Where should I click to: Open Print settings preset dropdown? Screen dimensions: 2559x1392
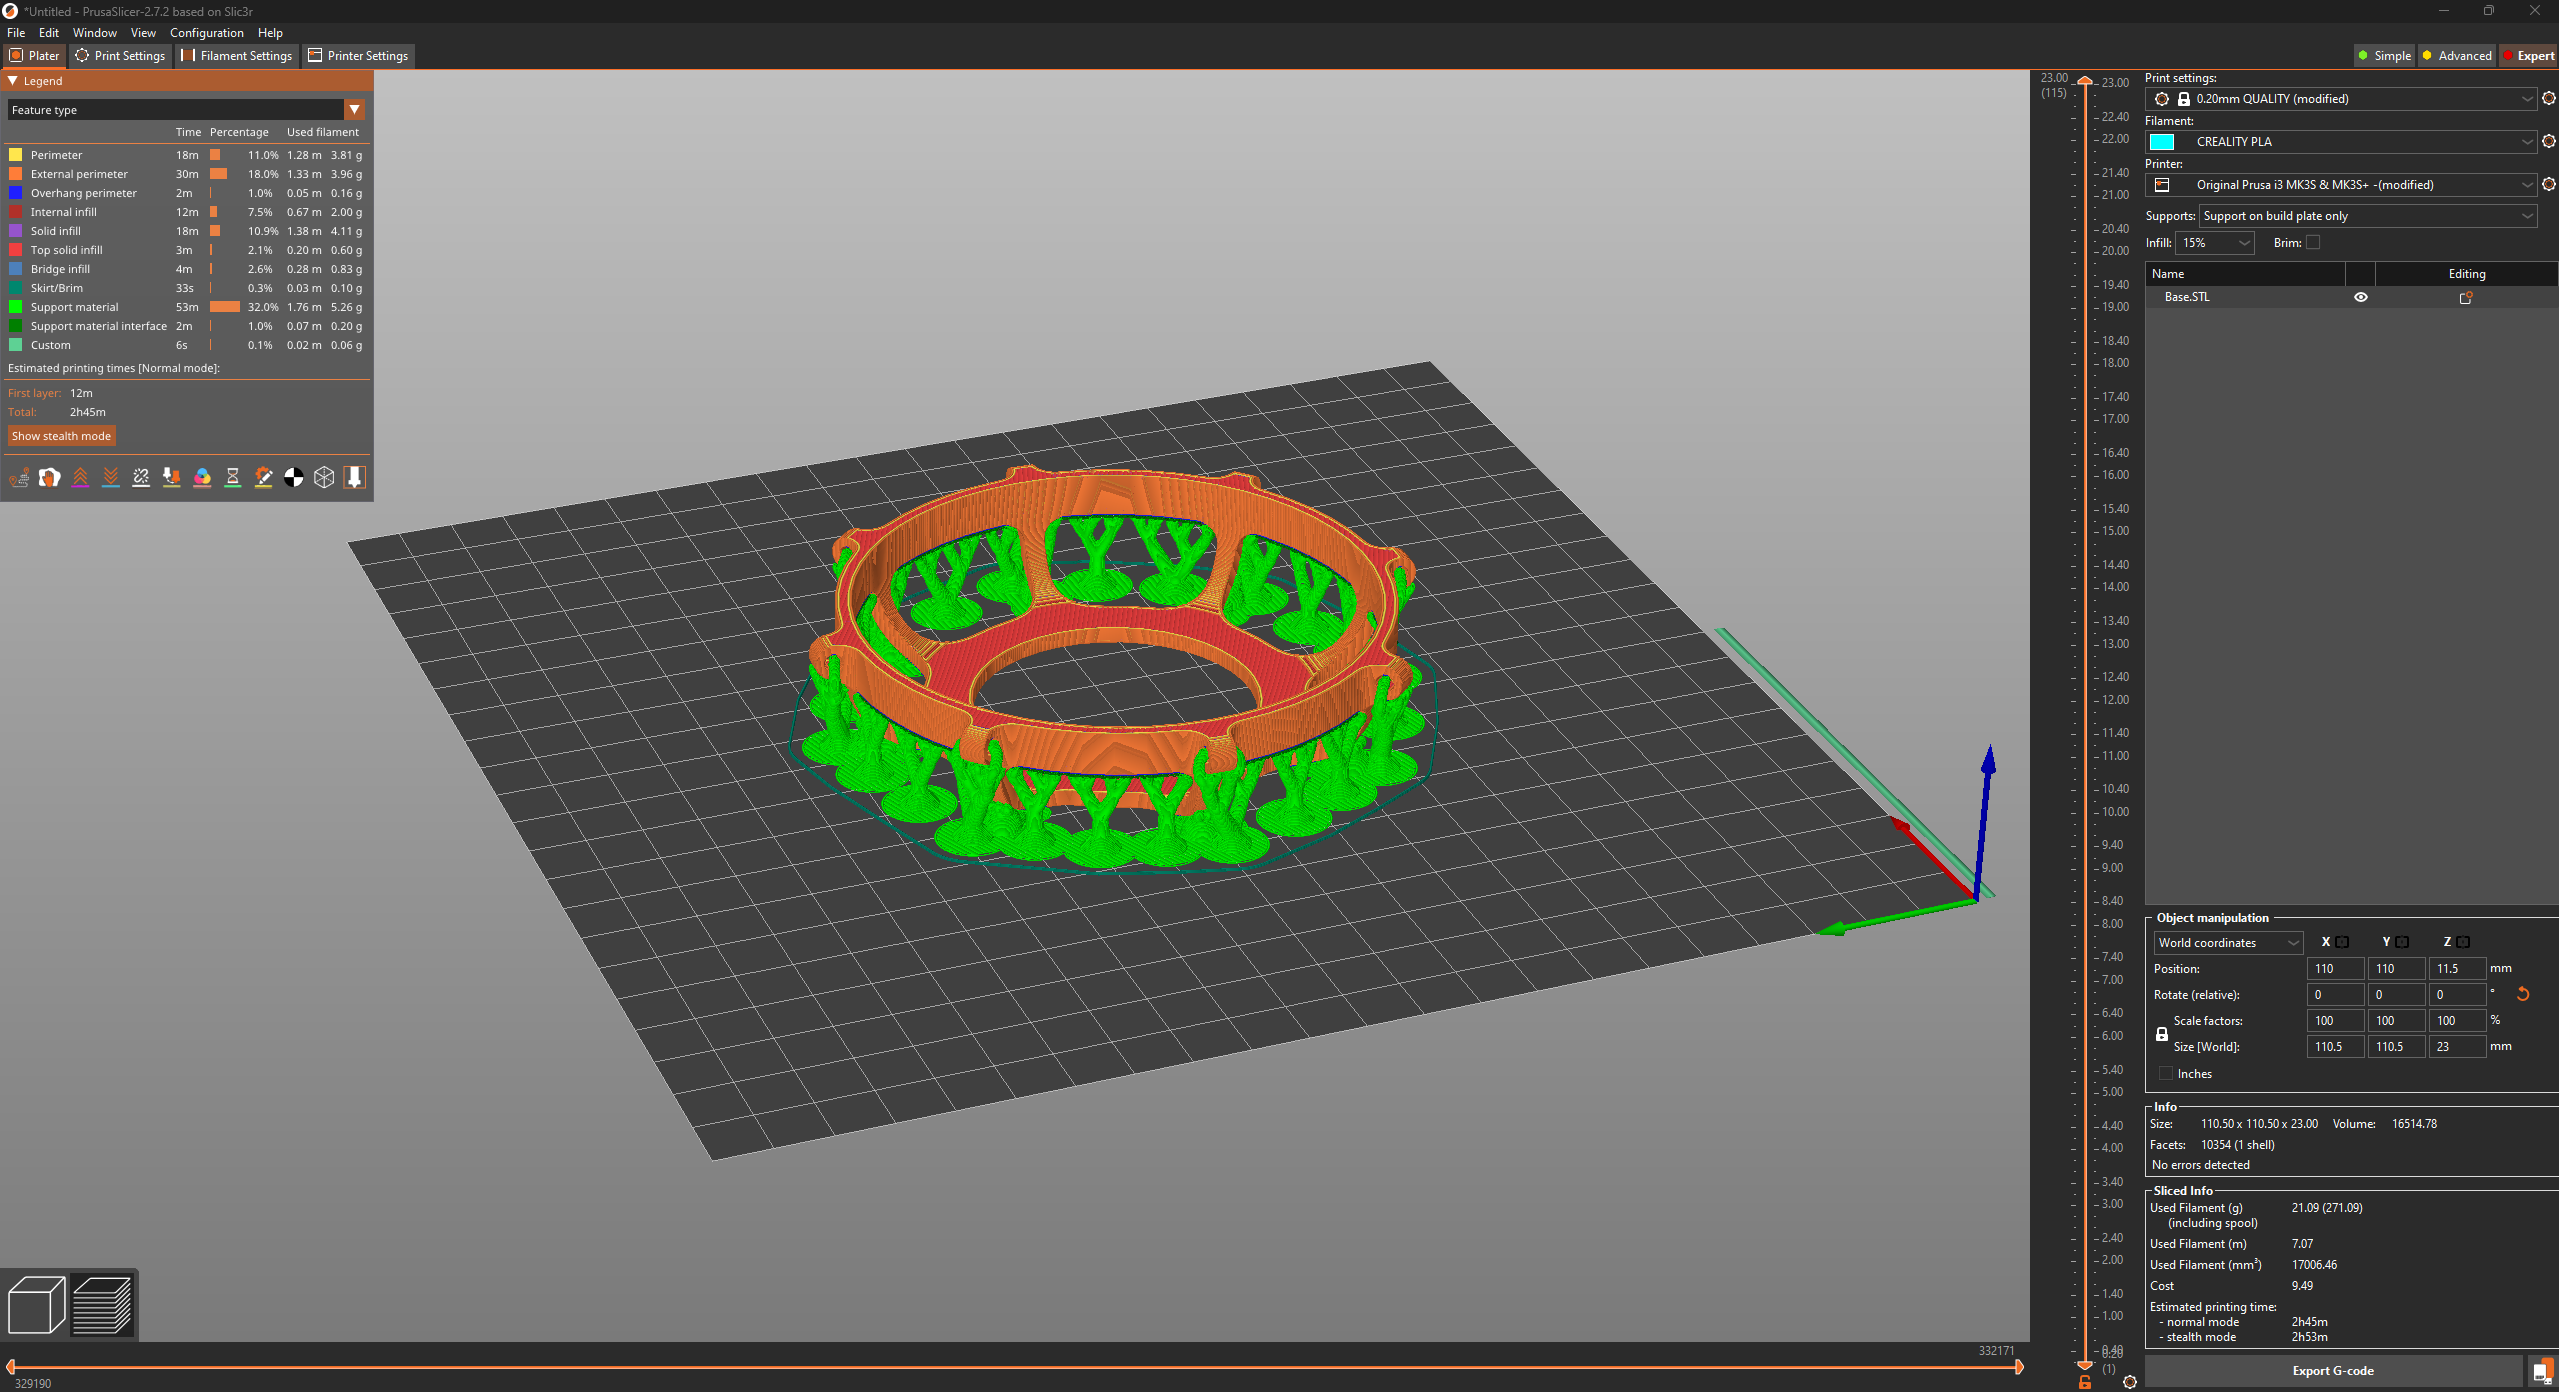pos(2340,99)
